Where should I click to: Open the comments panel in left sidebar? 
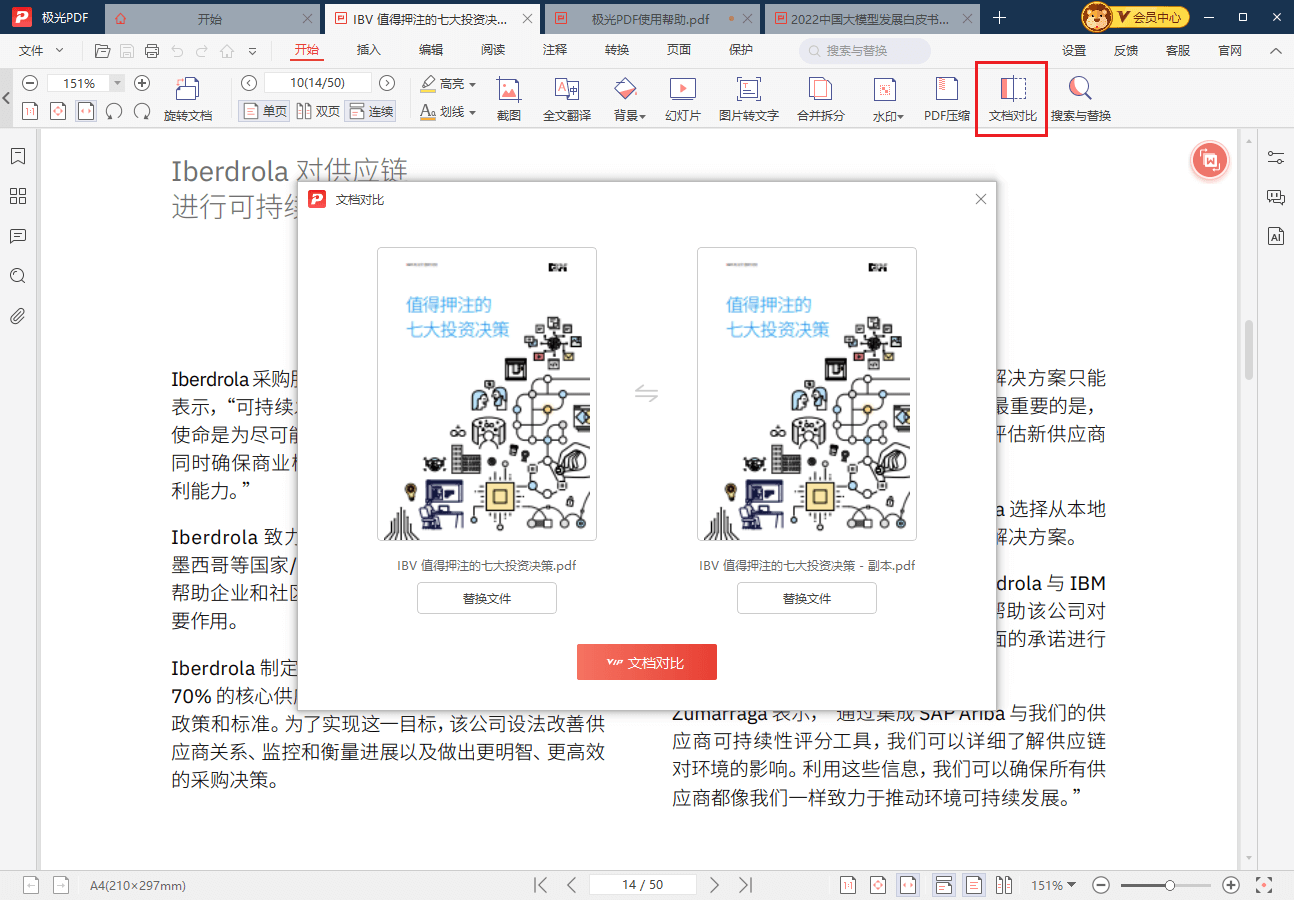(17, 237)
